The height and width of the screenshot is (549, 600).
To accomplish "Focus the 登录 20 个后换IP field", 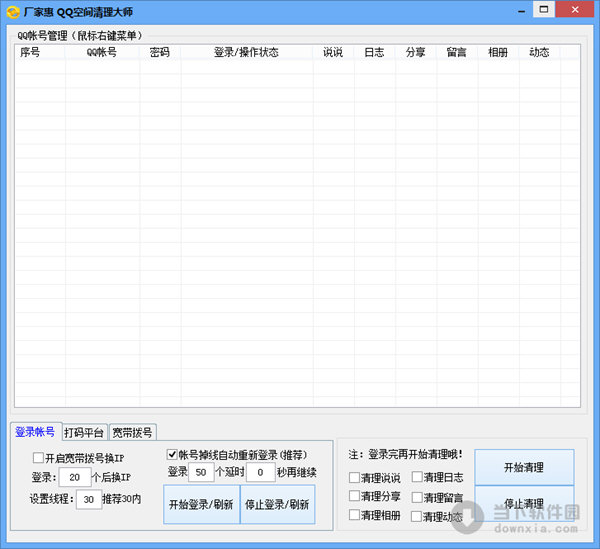I will pos(75,477).
